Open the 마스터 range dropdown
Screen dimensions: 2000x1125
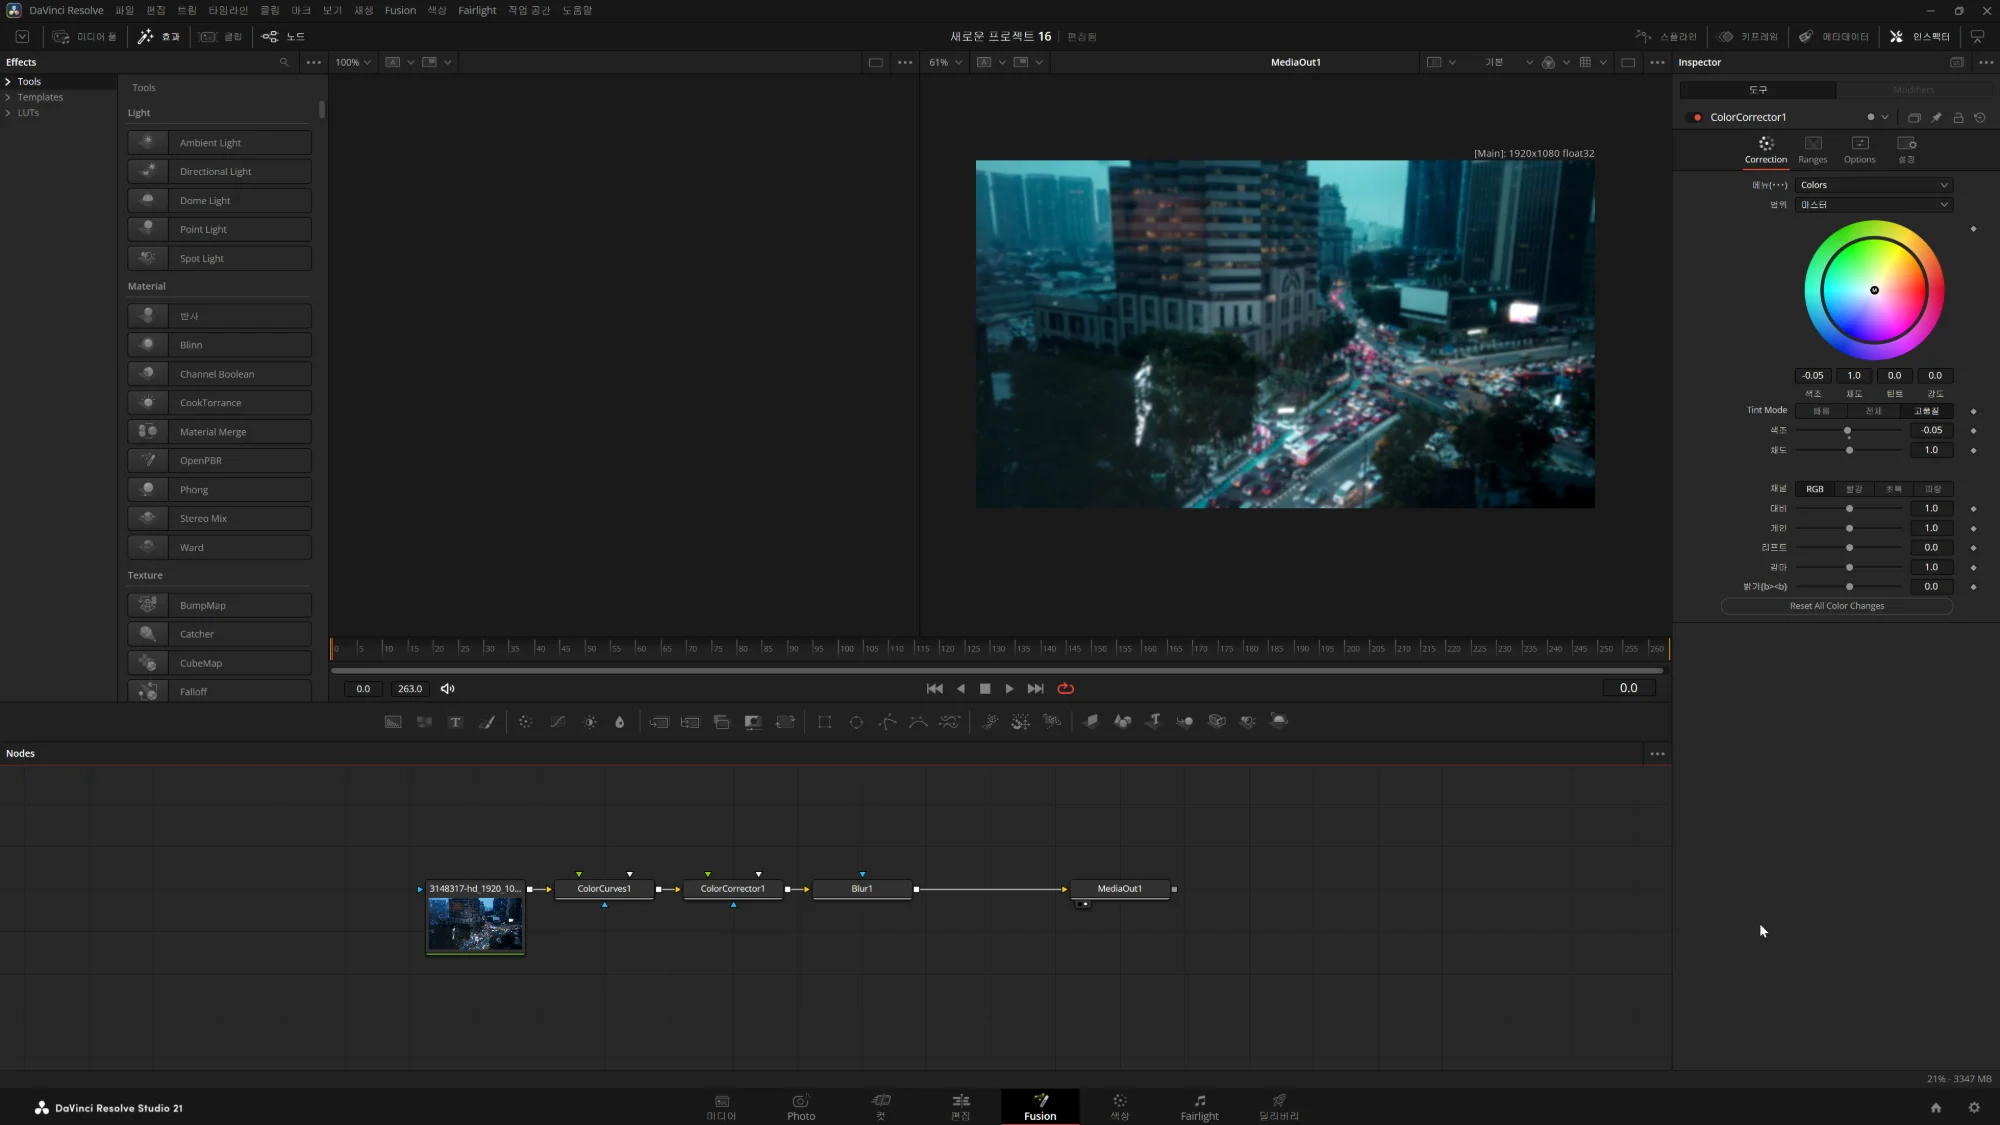pyautogui.click(x=1873, y=205)
